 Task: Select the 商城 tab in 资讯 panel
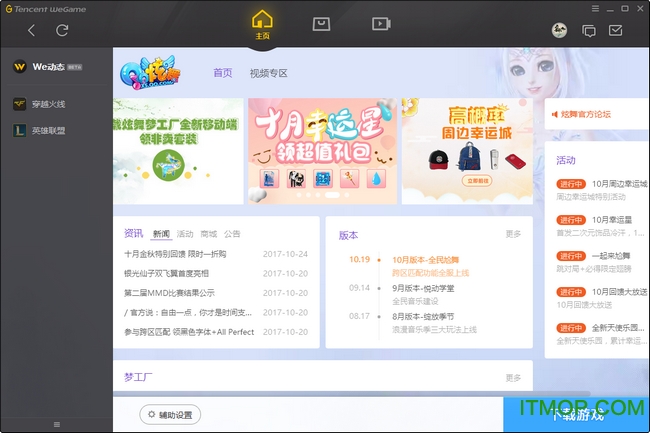209,234
